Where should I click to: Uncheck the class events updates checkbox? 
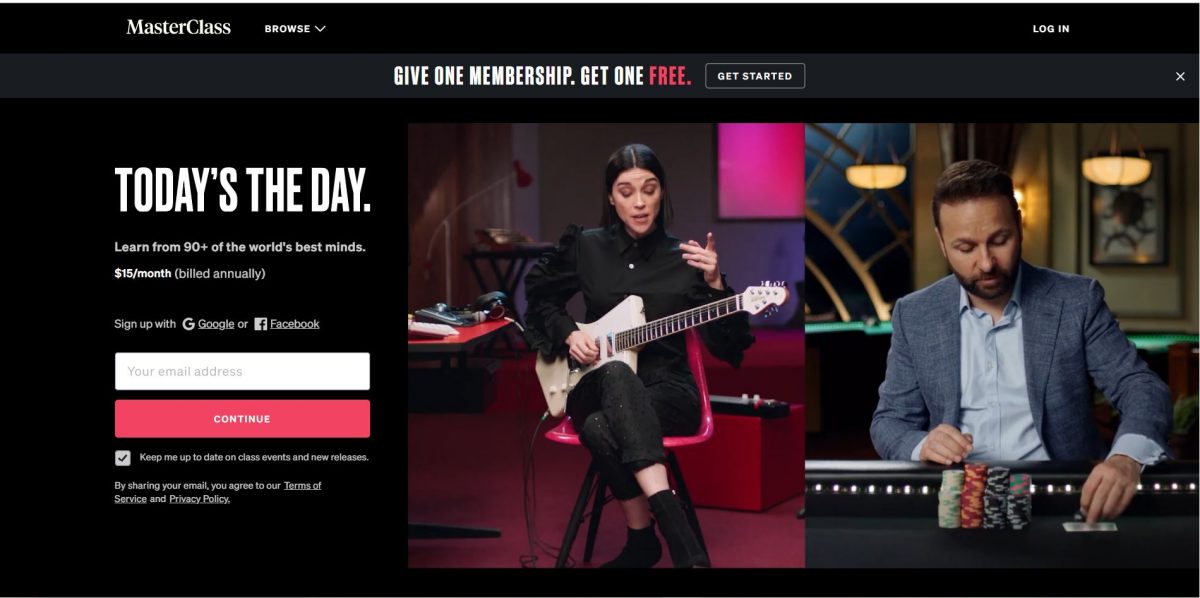(123, 458)
